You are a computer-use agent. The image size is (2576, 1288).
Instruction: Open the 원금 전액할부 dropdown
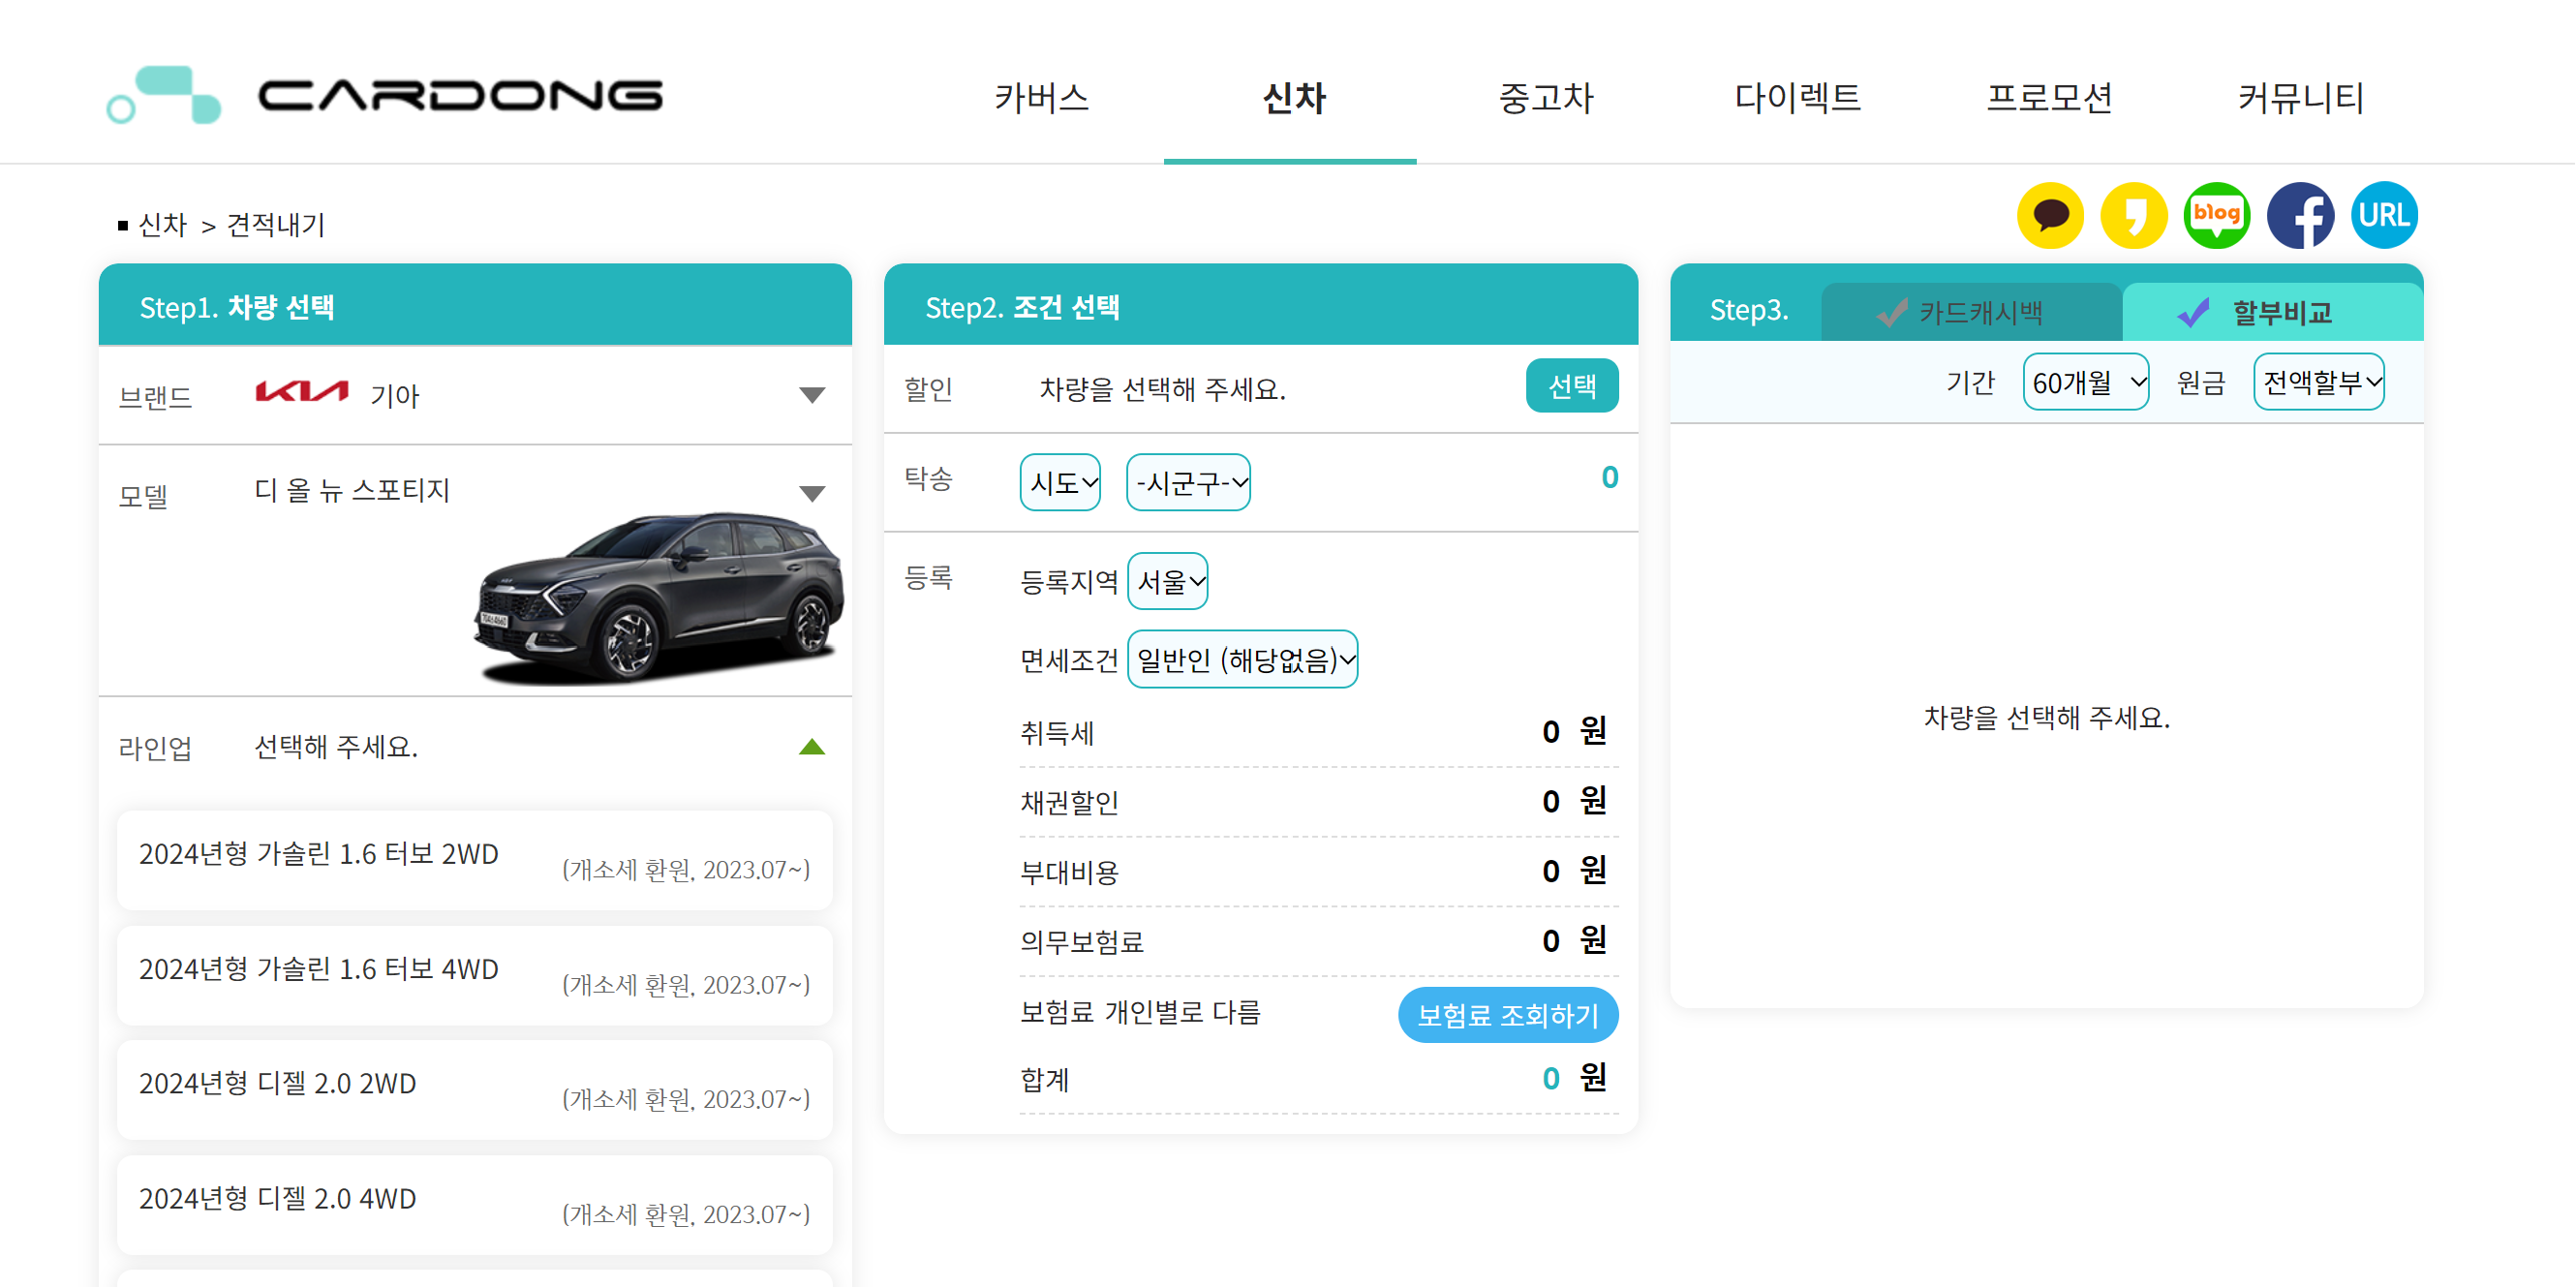point(2318,382)
